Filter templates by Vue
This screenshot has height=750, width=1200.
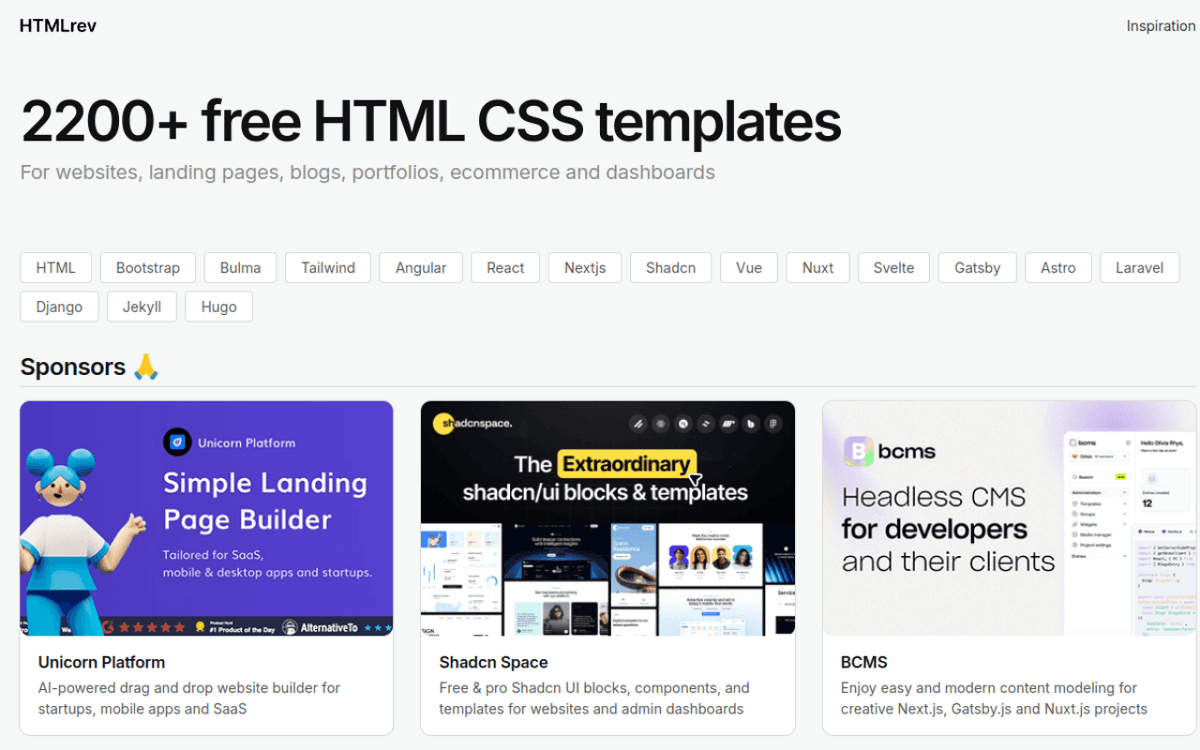pyautogui.click(x=749, y=268)
